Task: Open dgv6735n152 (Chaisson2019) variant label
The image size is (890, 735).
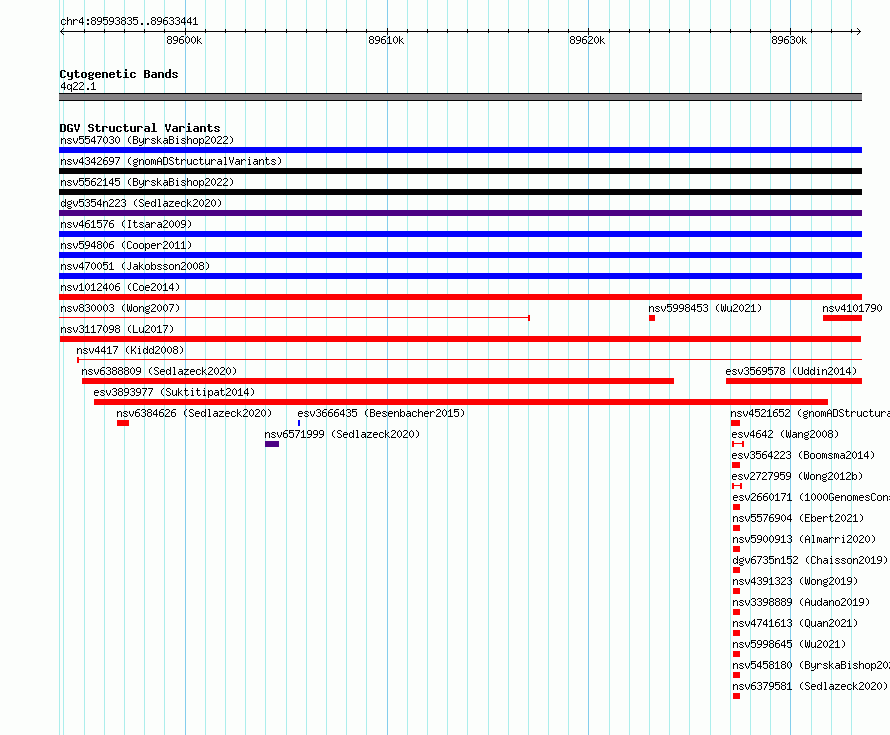Action: [x=810, y=560]
